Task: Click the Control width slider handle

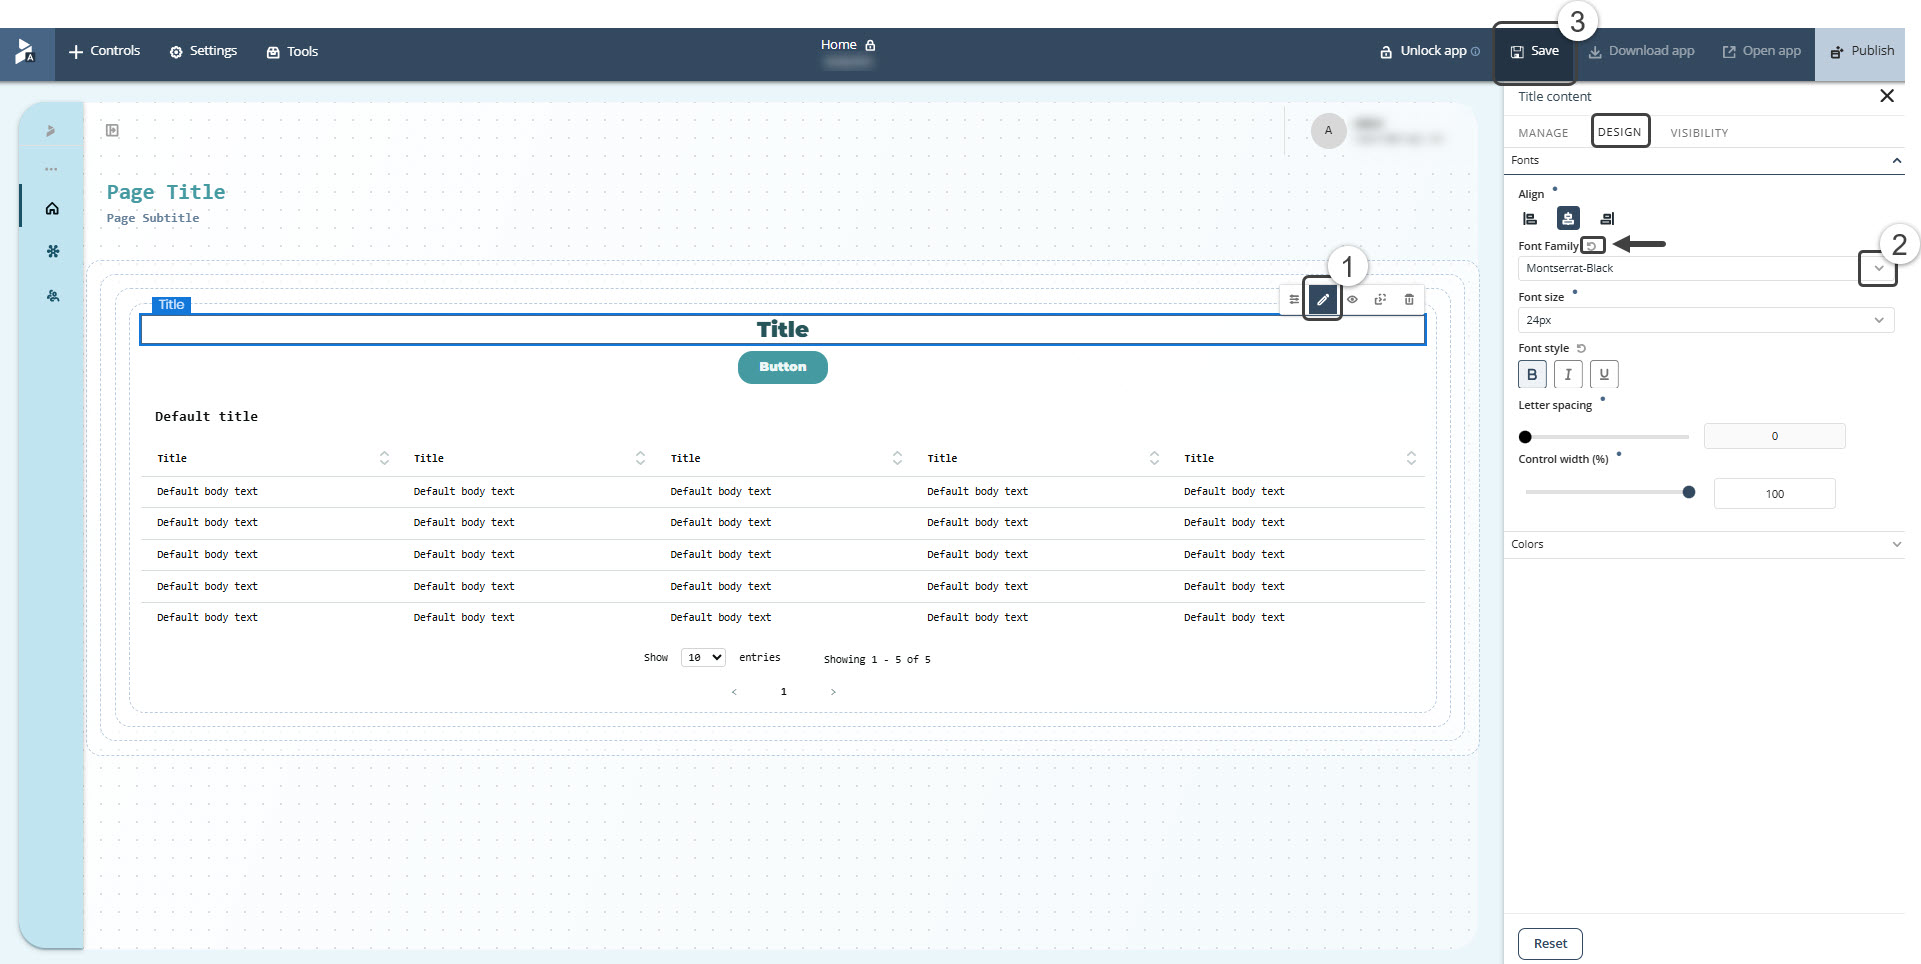Action: pyautogui.click(x=1689, y=492)
